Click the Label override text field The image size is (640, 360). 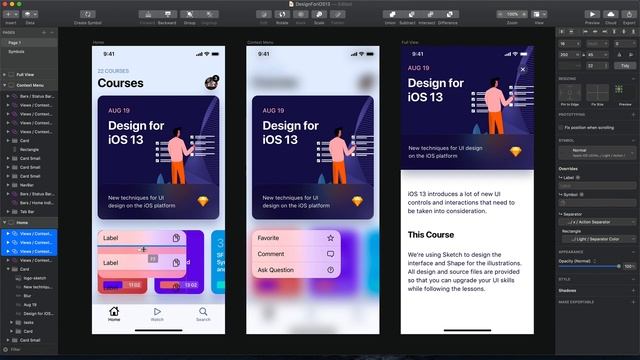pos(597,186)
